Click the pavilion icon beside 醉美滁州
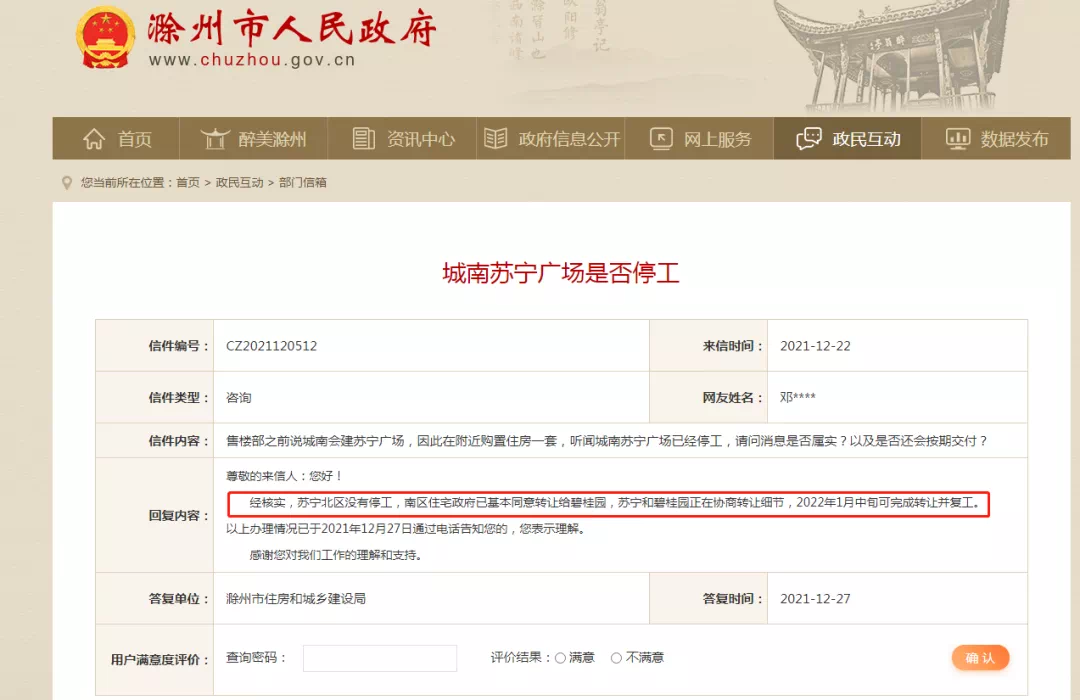The height and width of the screenshot is (700, 1080). [x=215, y=139]
